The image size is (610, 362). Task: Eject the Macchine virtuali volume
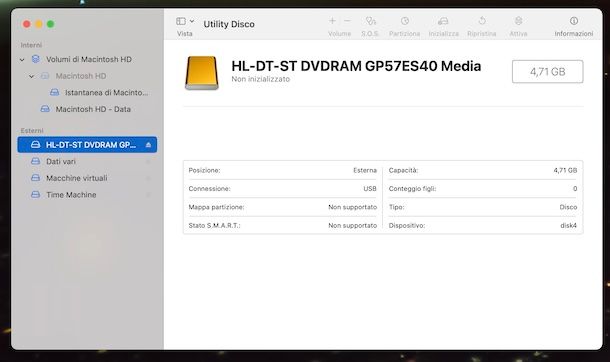coord(148,178)
